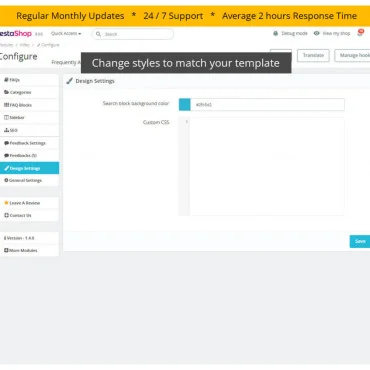Go to FAQ Blocks settings
Image resolution: width=370 pixels, height=370 pixels.
29,105
